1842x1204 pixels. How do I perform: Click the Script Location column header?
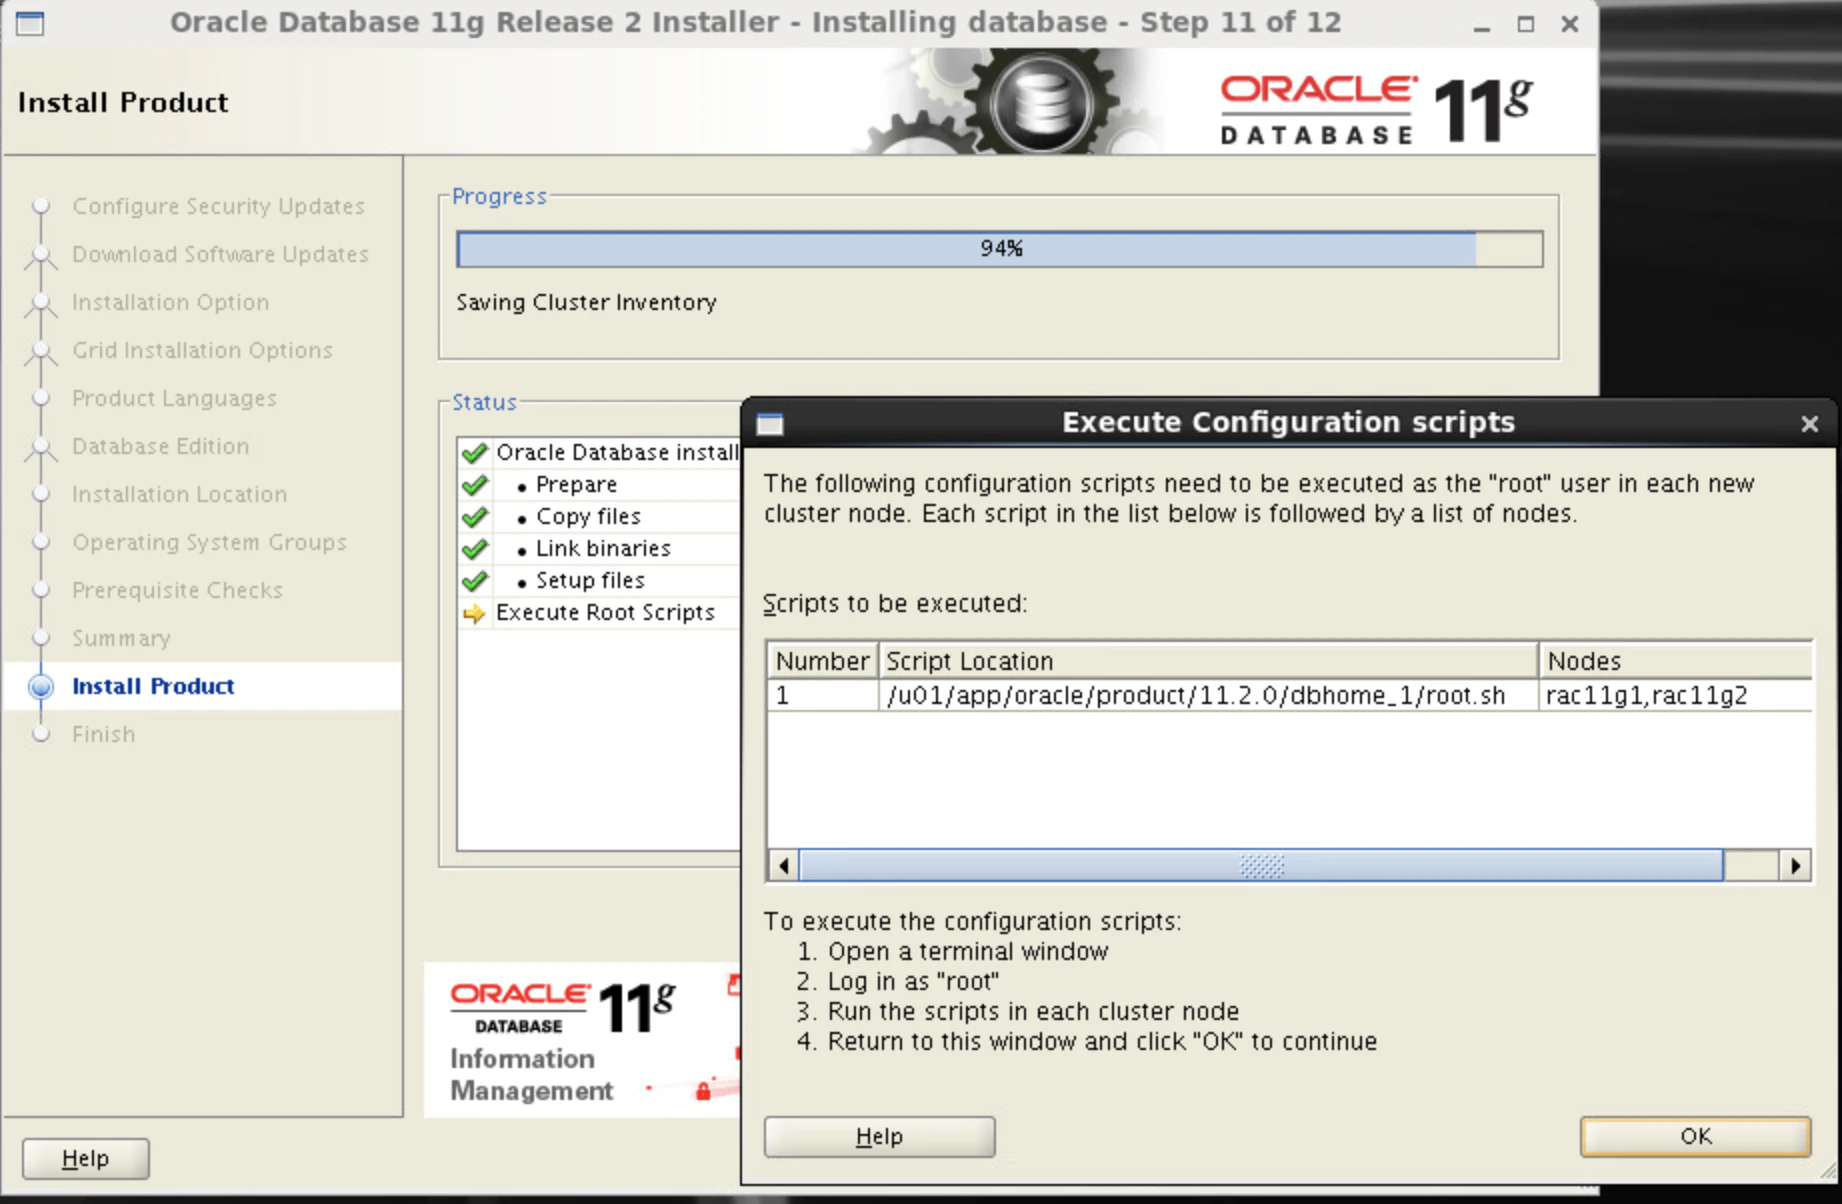pos(1208,661)
